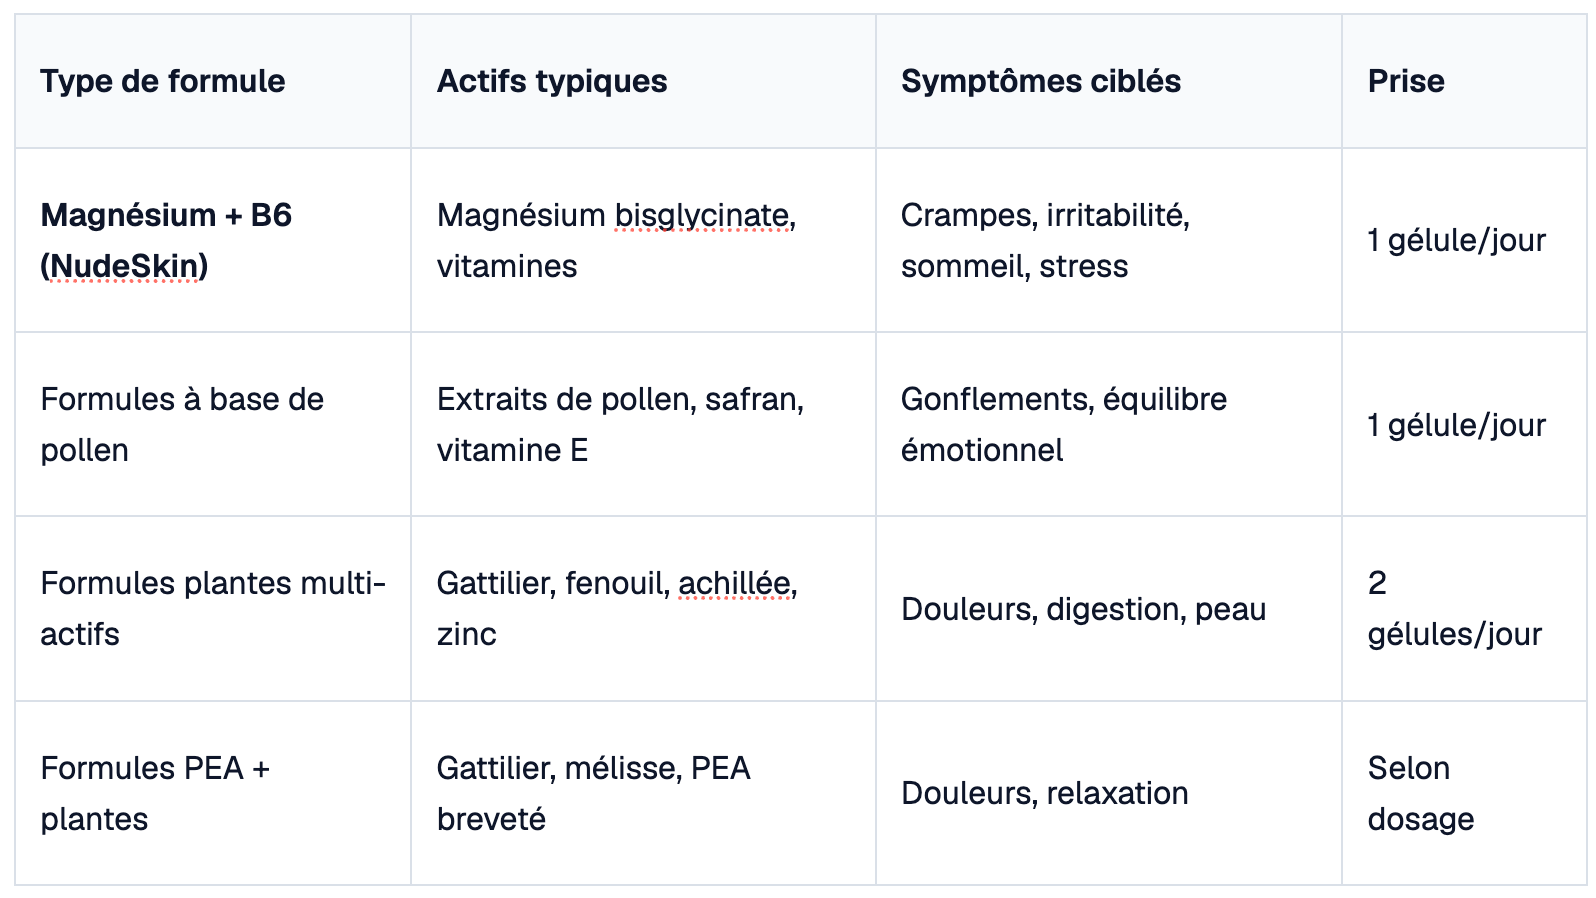Select the 'Gattilier, mélisse, PEA breveté' cell

pyautogui.click(x=643, y=793)
